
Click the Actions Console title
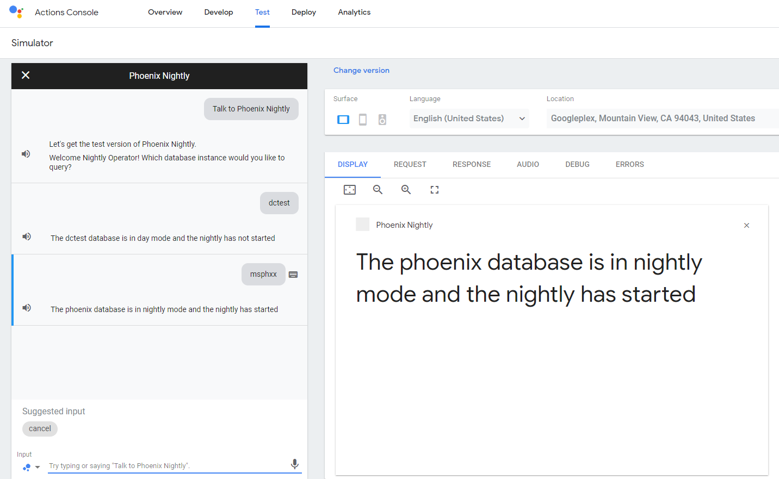click(67, 12)
